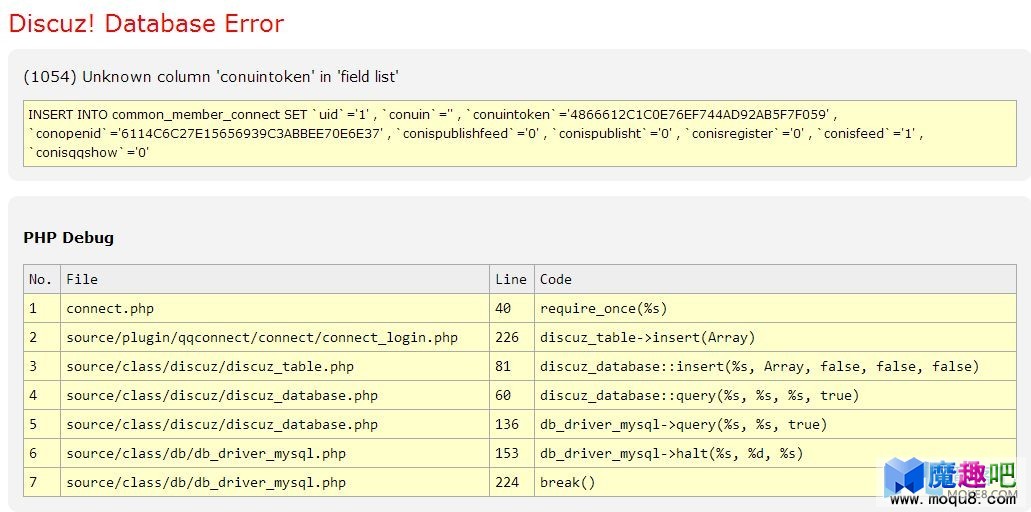Click row number 2 cell
The image size is (1031, 512).
(41, 337)
